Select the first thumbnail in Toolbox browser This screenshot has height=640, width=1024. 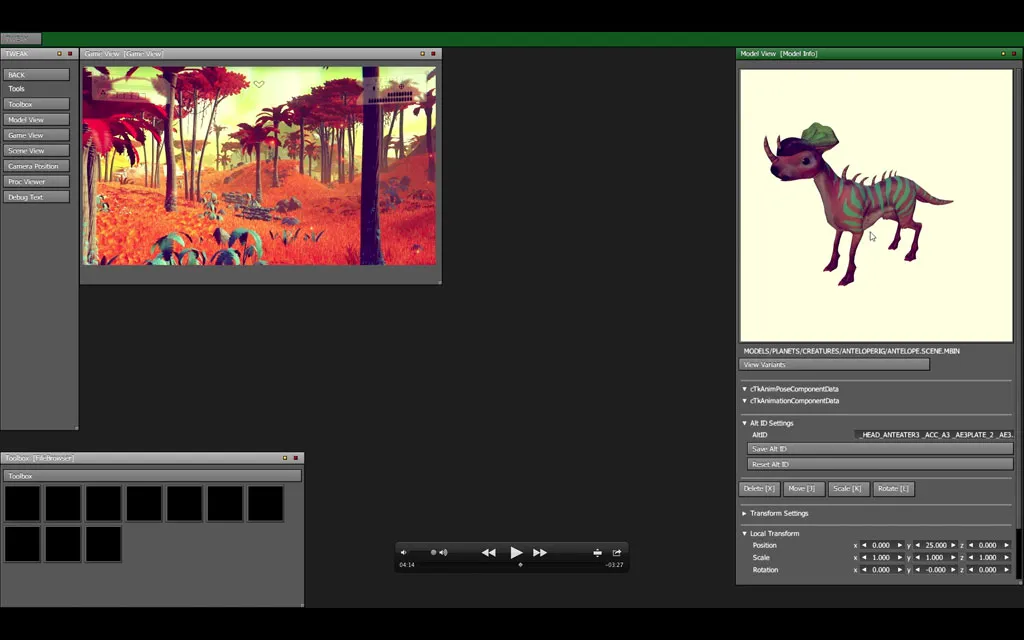click(x=22, y=503)
